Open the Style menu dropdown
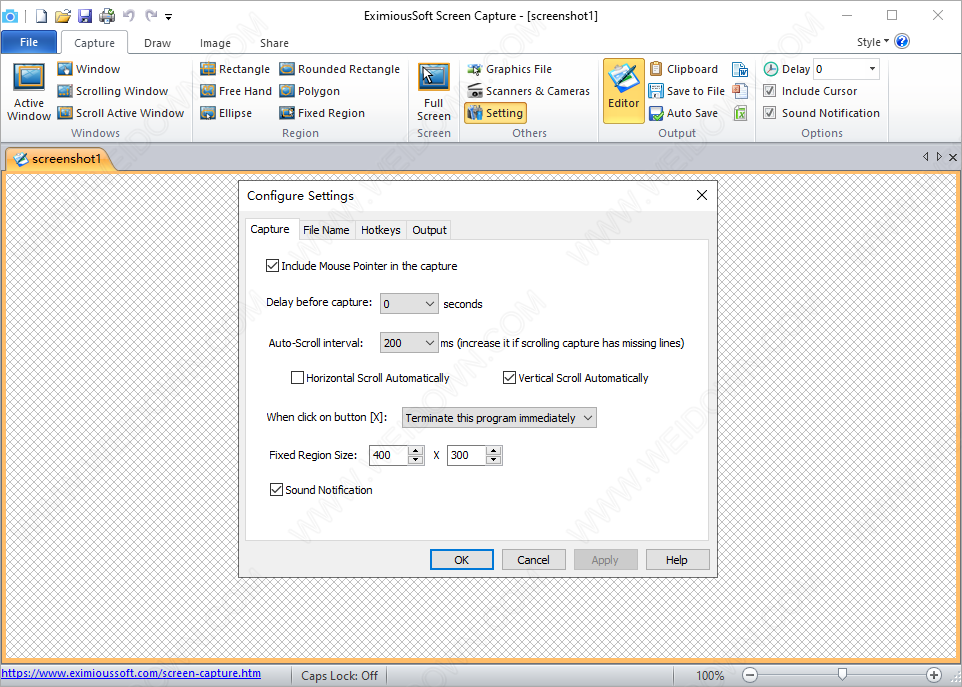Viewport: 962px width, 687px height. point(873,42)
